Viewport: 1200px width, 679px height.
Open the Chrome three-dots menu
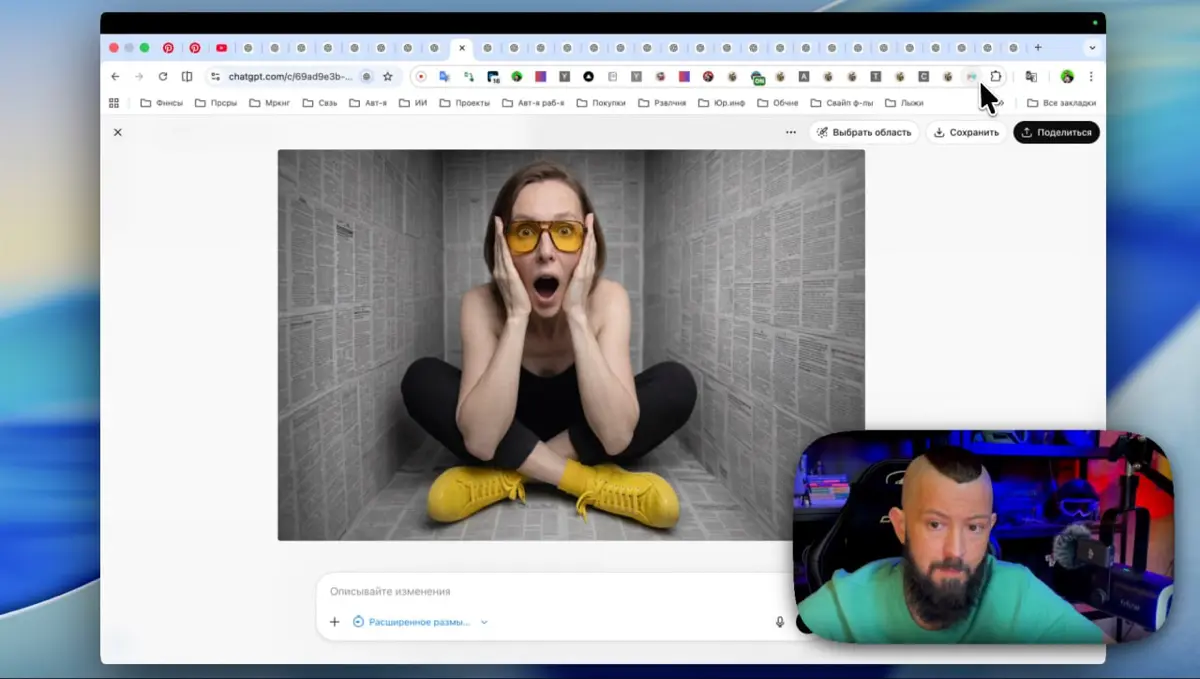pyautogui.click(x=1091, y=76)
